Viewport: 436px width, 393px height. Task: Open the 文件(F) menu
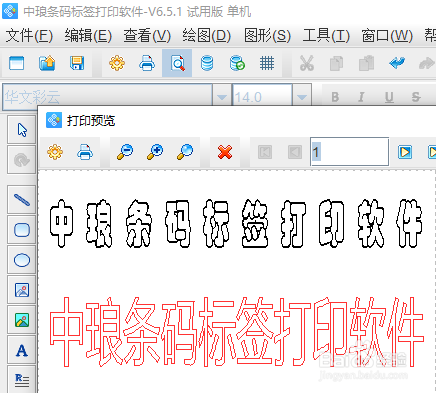click(29, 35)
